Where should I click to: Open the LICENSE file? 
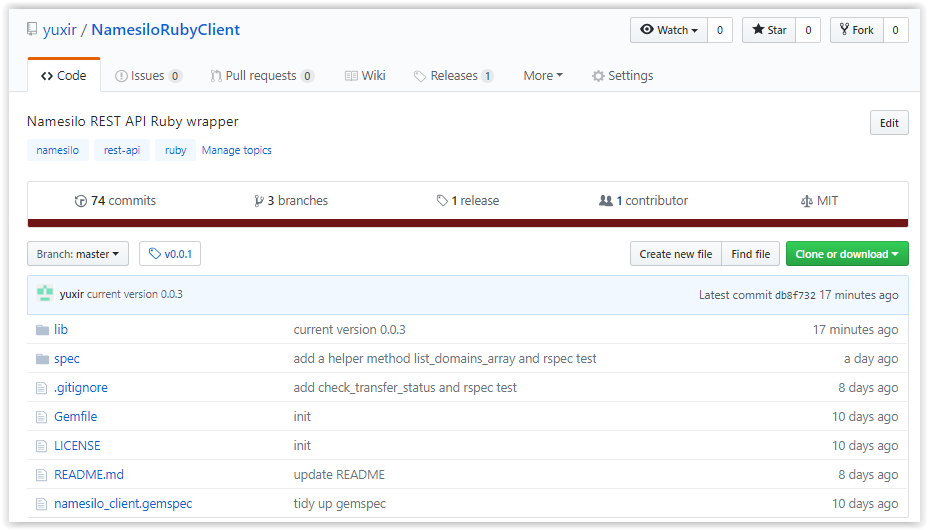point(78,445)
